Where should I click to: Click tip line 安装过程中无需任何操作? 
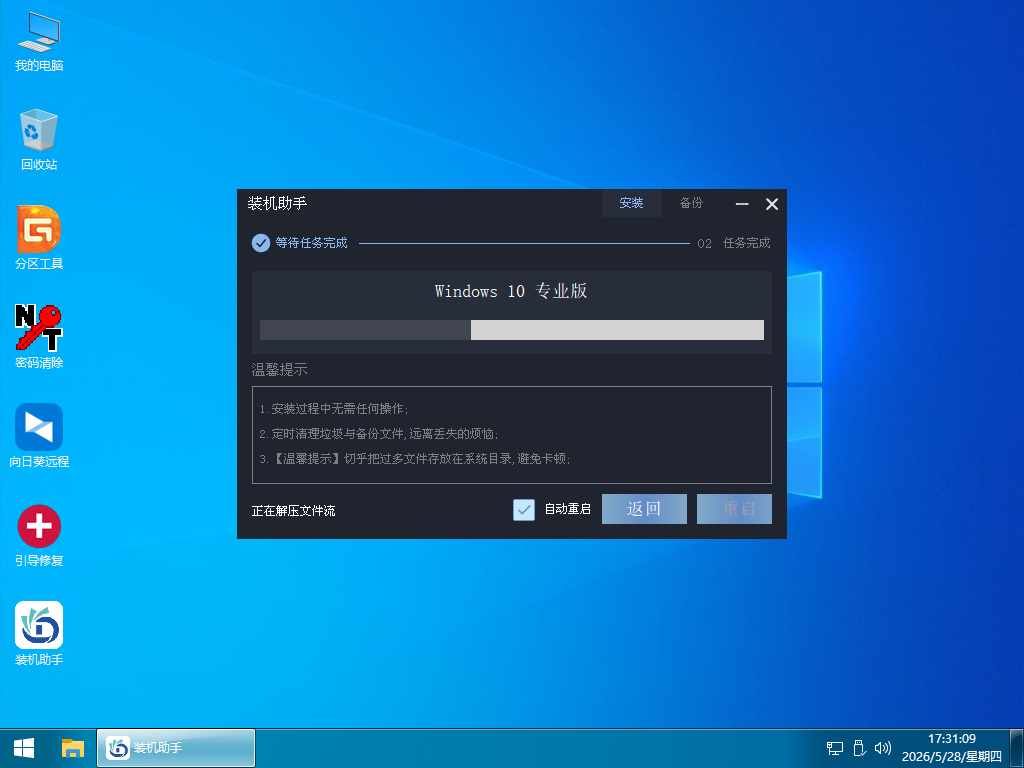coord(334,409)
